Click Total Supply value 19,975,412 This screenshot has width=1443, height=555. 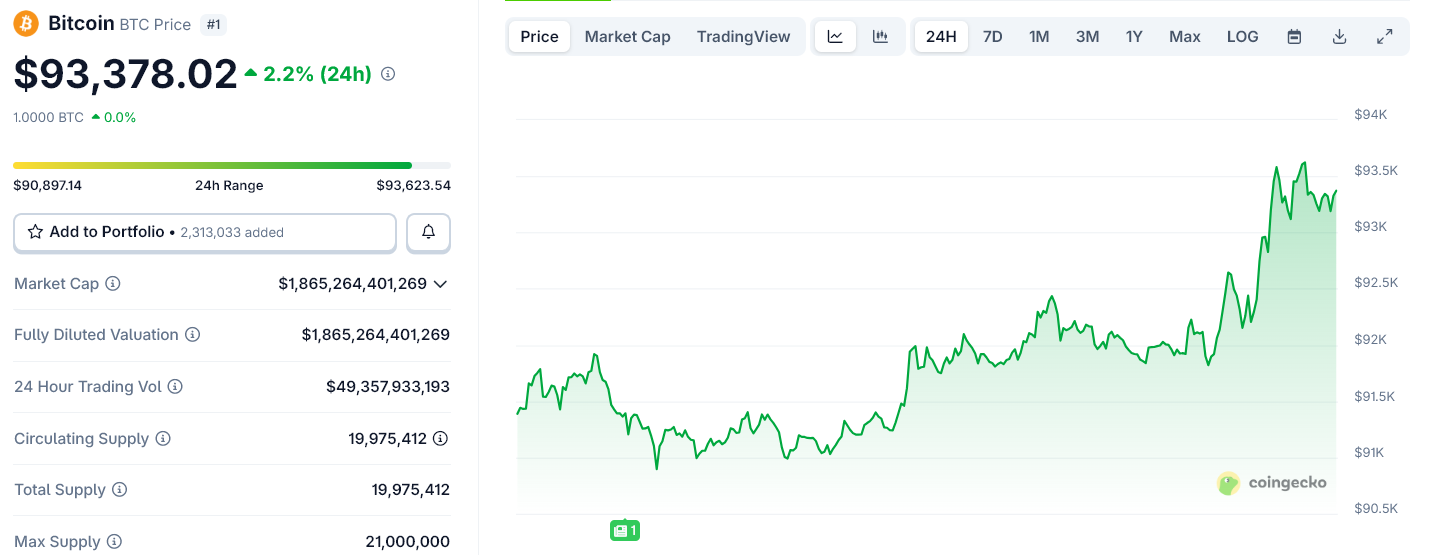pyautogui.click(x=411, y=490)
